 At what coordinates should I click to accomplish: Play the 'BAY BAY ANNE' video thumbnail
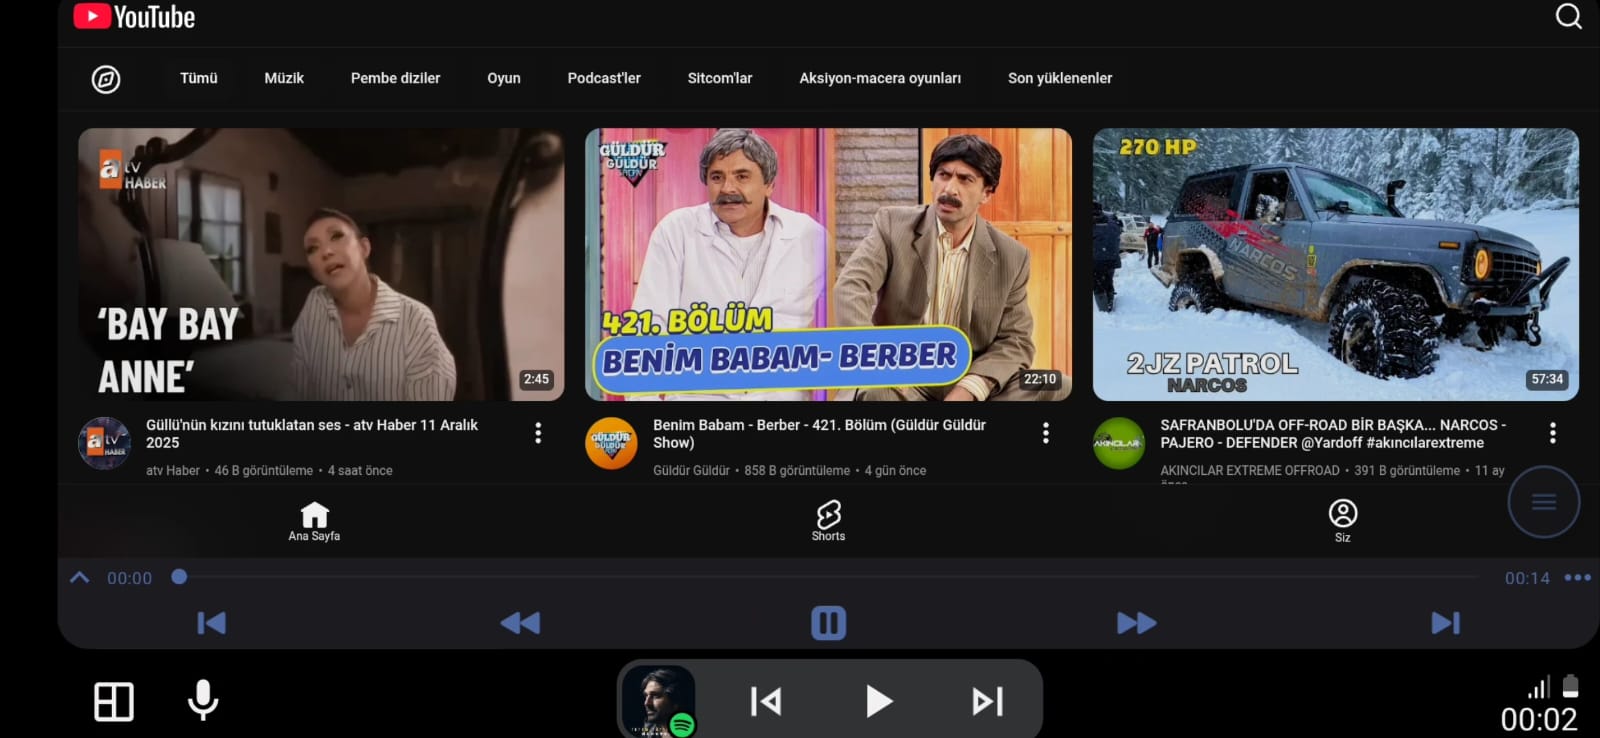point(321,264)
